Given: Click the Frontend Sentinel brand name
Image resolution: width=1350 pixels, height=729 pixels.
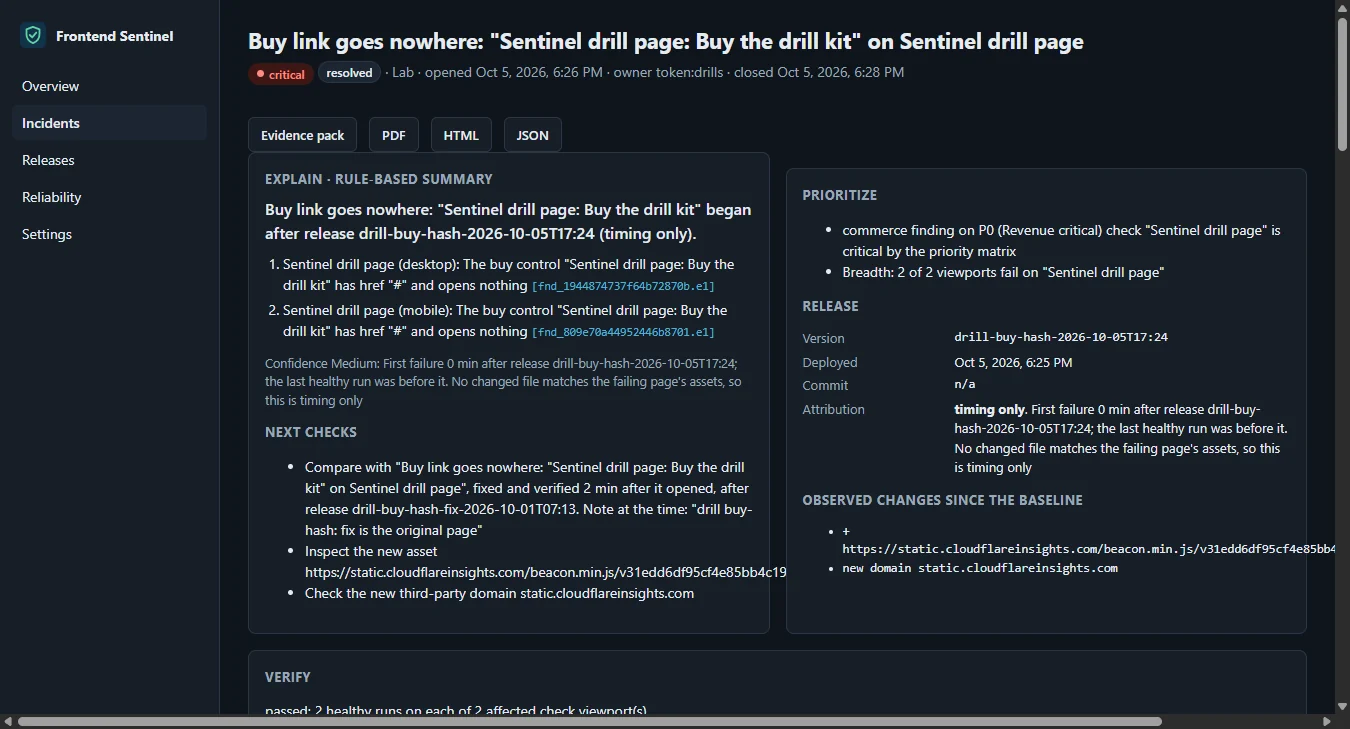Looking at the screenshot, I should pyautogui.click(x=115, y=36).
